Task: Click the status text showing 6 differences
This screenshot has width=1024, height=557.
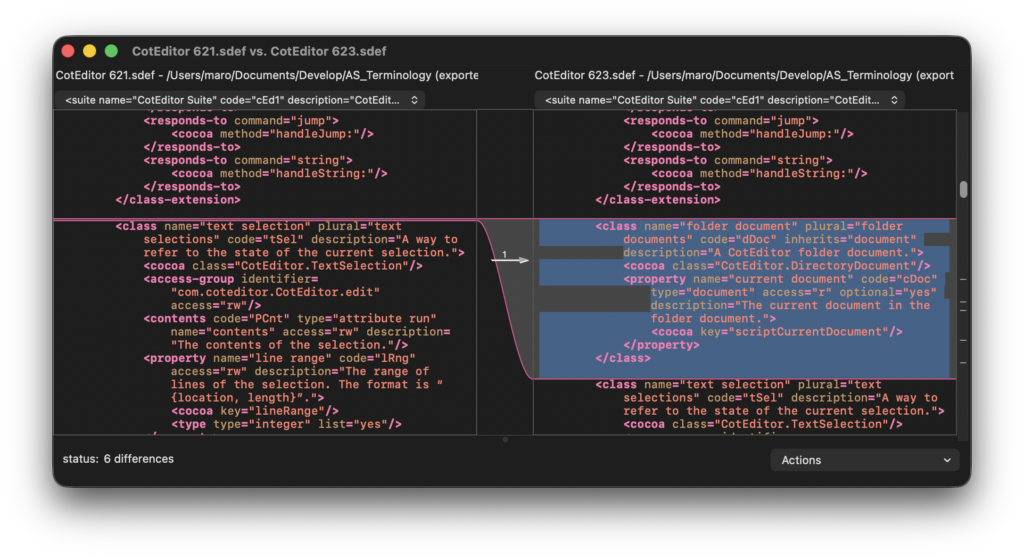Action: point(118,459)
